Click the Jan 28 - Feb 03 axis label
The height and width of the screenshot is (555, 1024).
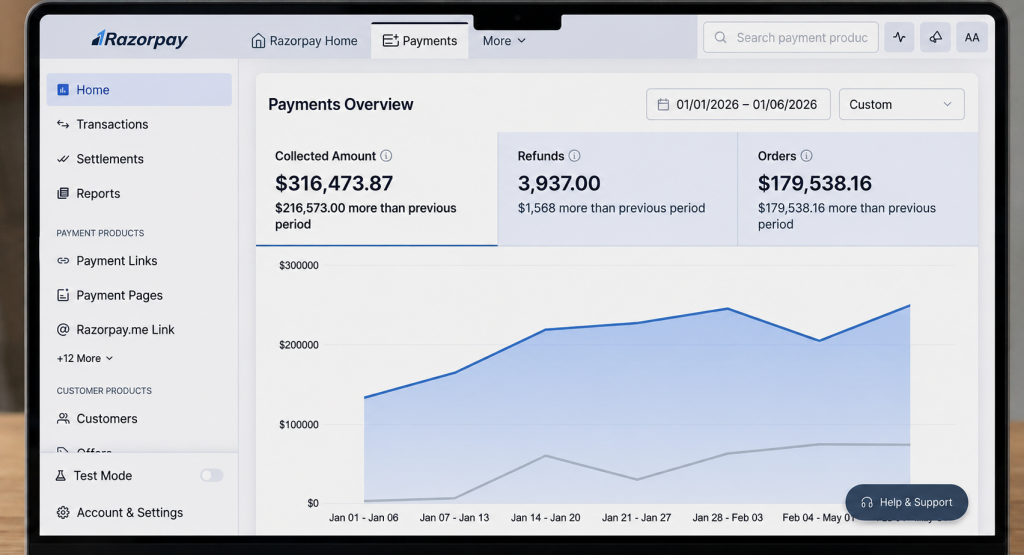tap(728, 518)
